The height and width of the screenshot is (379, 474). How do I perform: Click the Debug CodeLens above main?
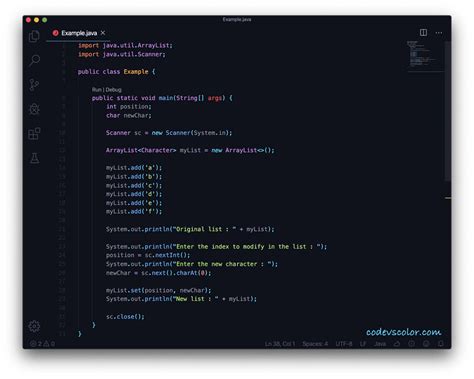tap(113, 90)
